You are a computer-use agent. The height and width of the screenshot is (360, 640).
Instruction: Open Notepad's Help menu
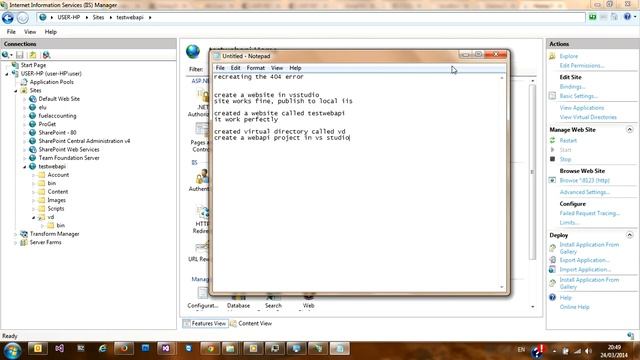pyautogui.click(x=295, y=68)
